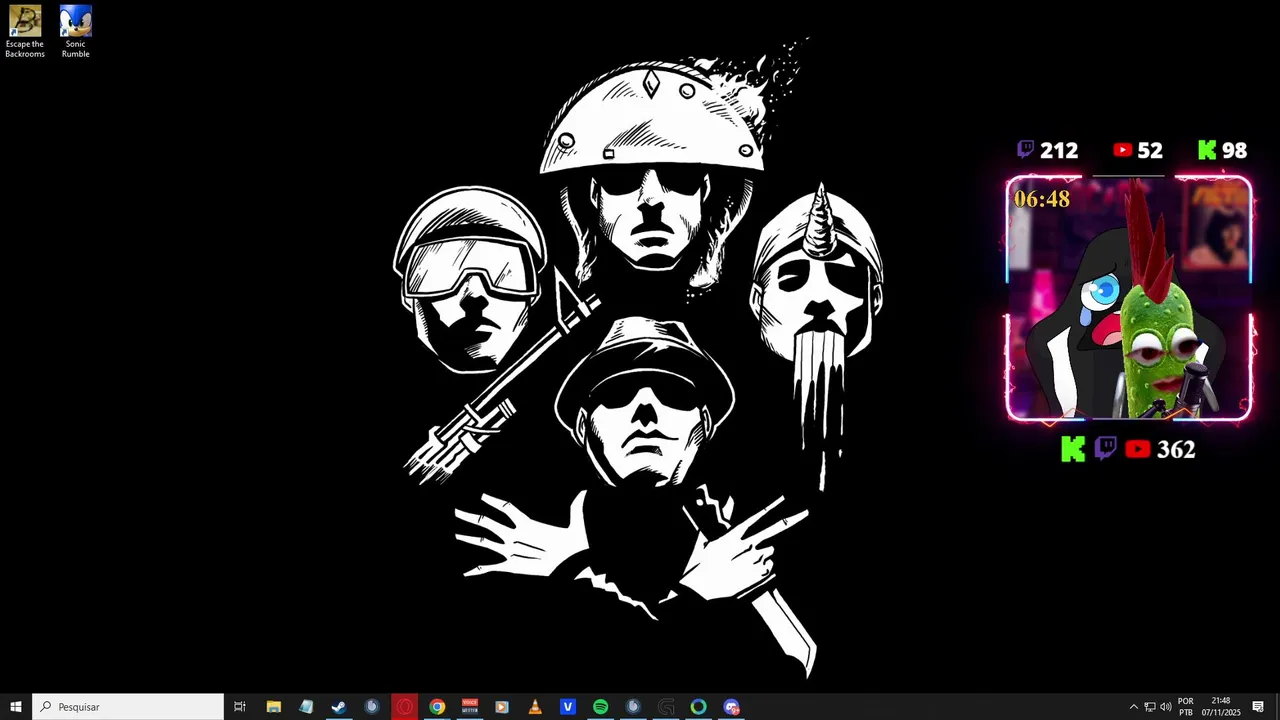This screenshot has width=1280, height=720.
Task: Open the Action Center notifications icon
Action: (x=1258, y=707)
